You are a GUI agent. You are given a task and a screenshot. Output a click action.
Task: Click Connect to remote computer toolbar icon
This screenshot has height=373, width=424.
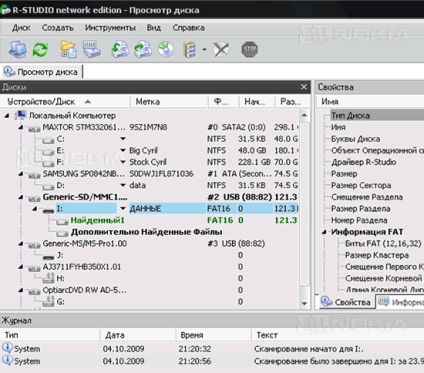[x=17, y=49]
